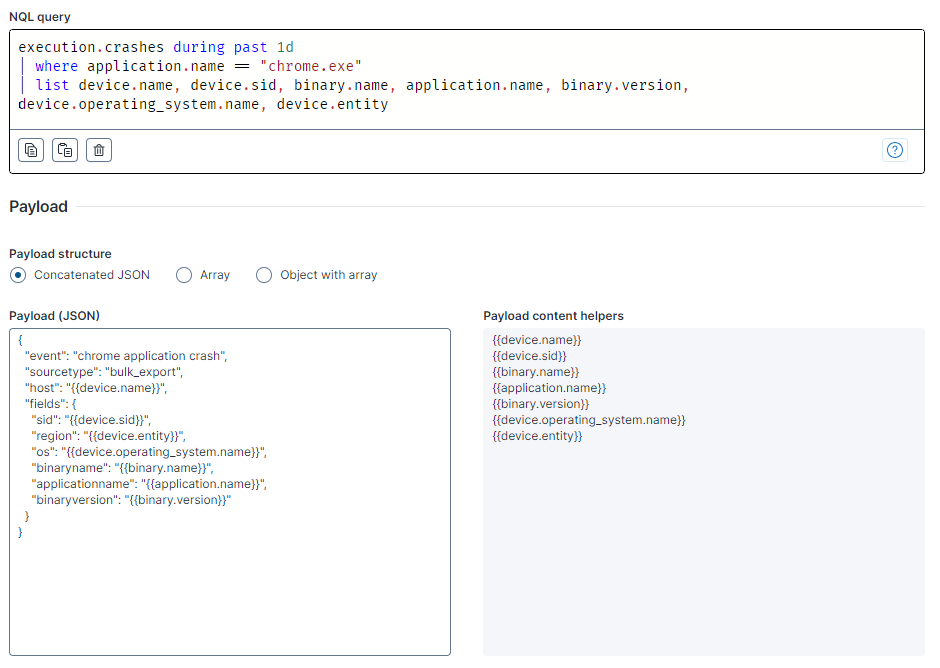Click the 'where' keyword in query
Viewport: 940px width, 668px height.
point(56,66)
